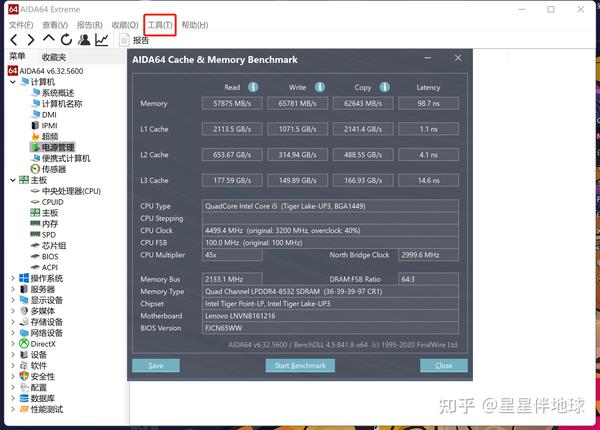Select the CPUID tree item
Screen dimensions: 600x430
tap(52, 202)
